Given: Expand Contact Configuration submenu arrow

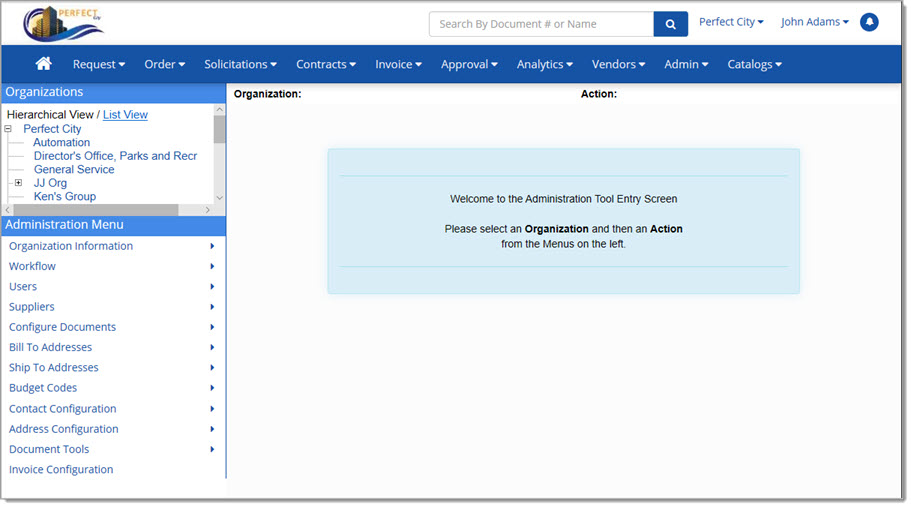Looking at the screenshot, I should [x=212, y=409].
